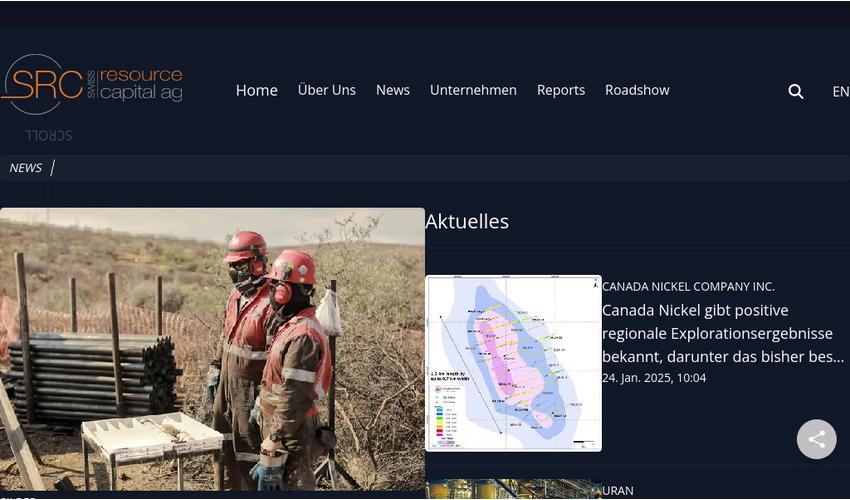The width and height of the screenshot is (850, 500).
Task: Open the News menu item
Action: [393, 90]
